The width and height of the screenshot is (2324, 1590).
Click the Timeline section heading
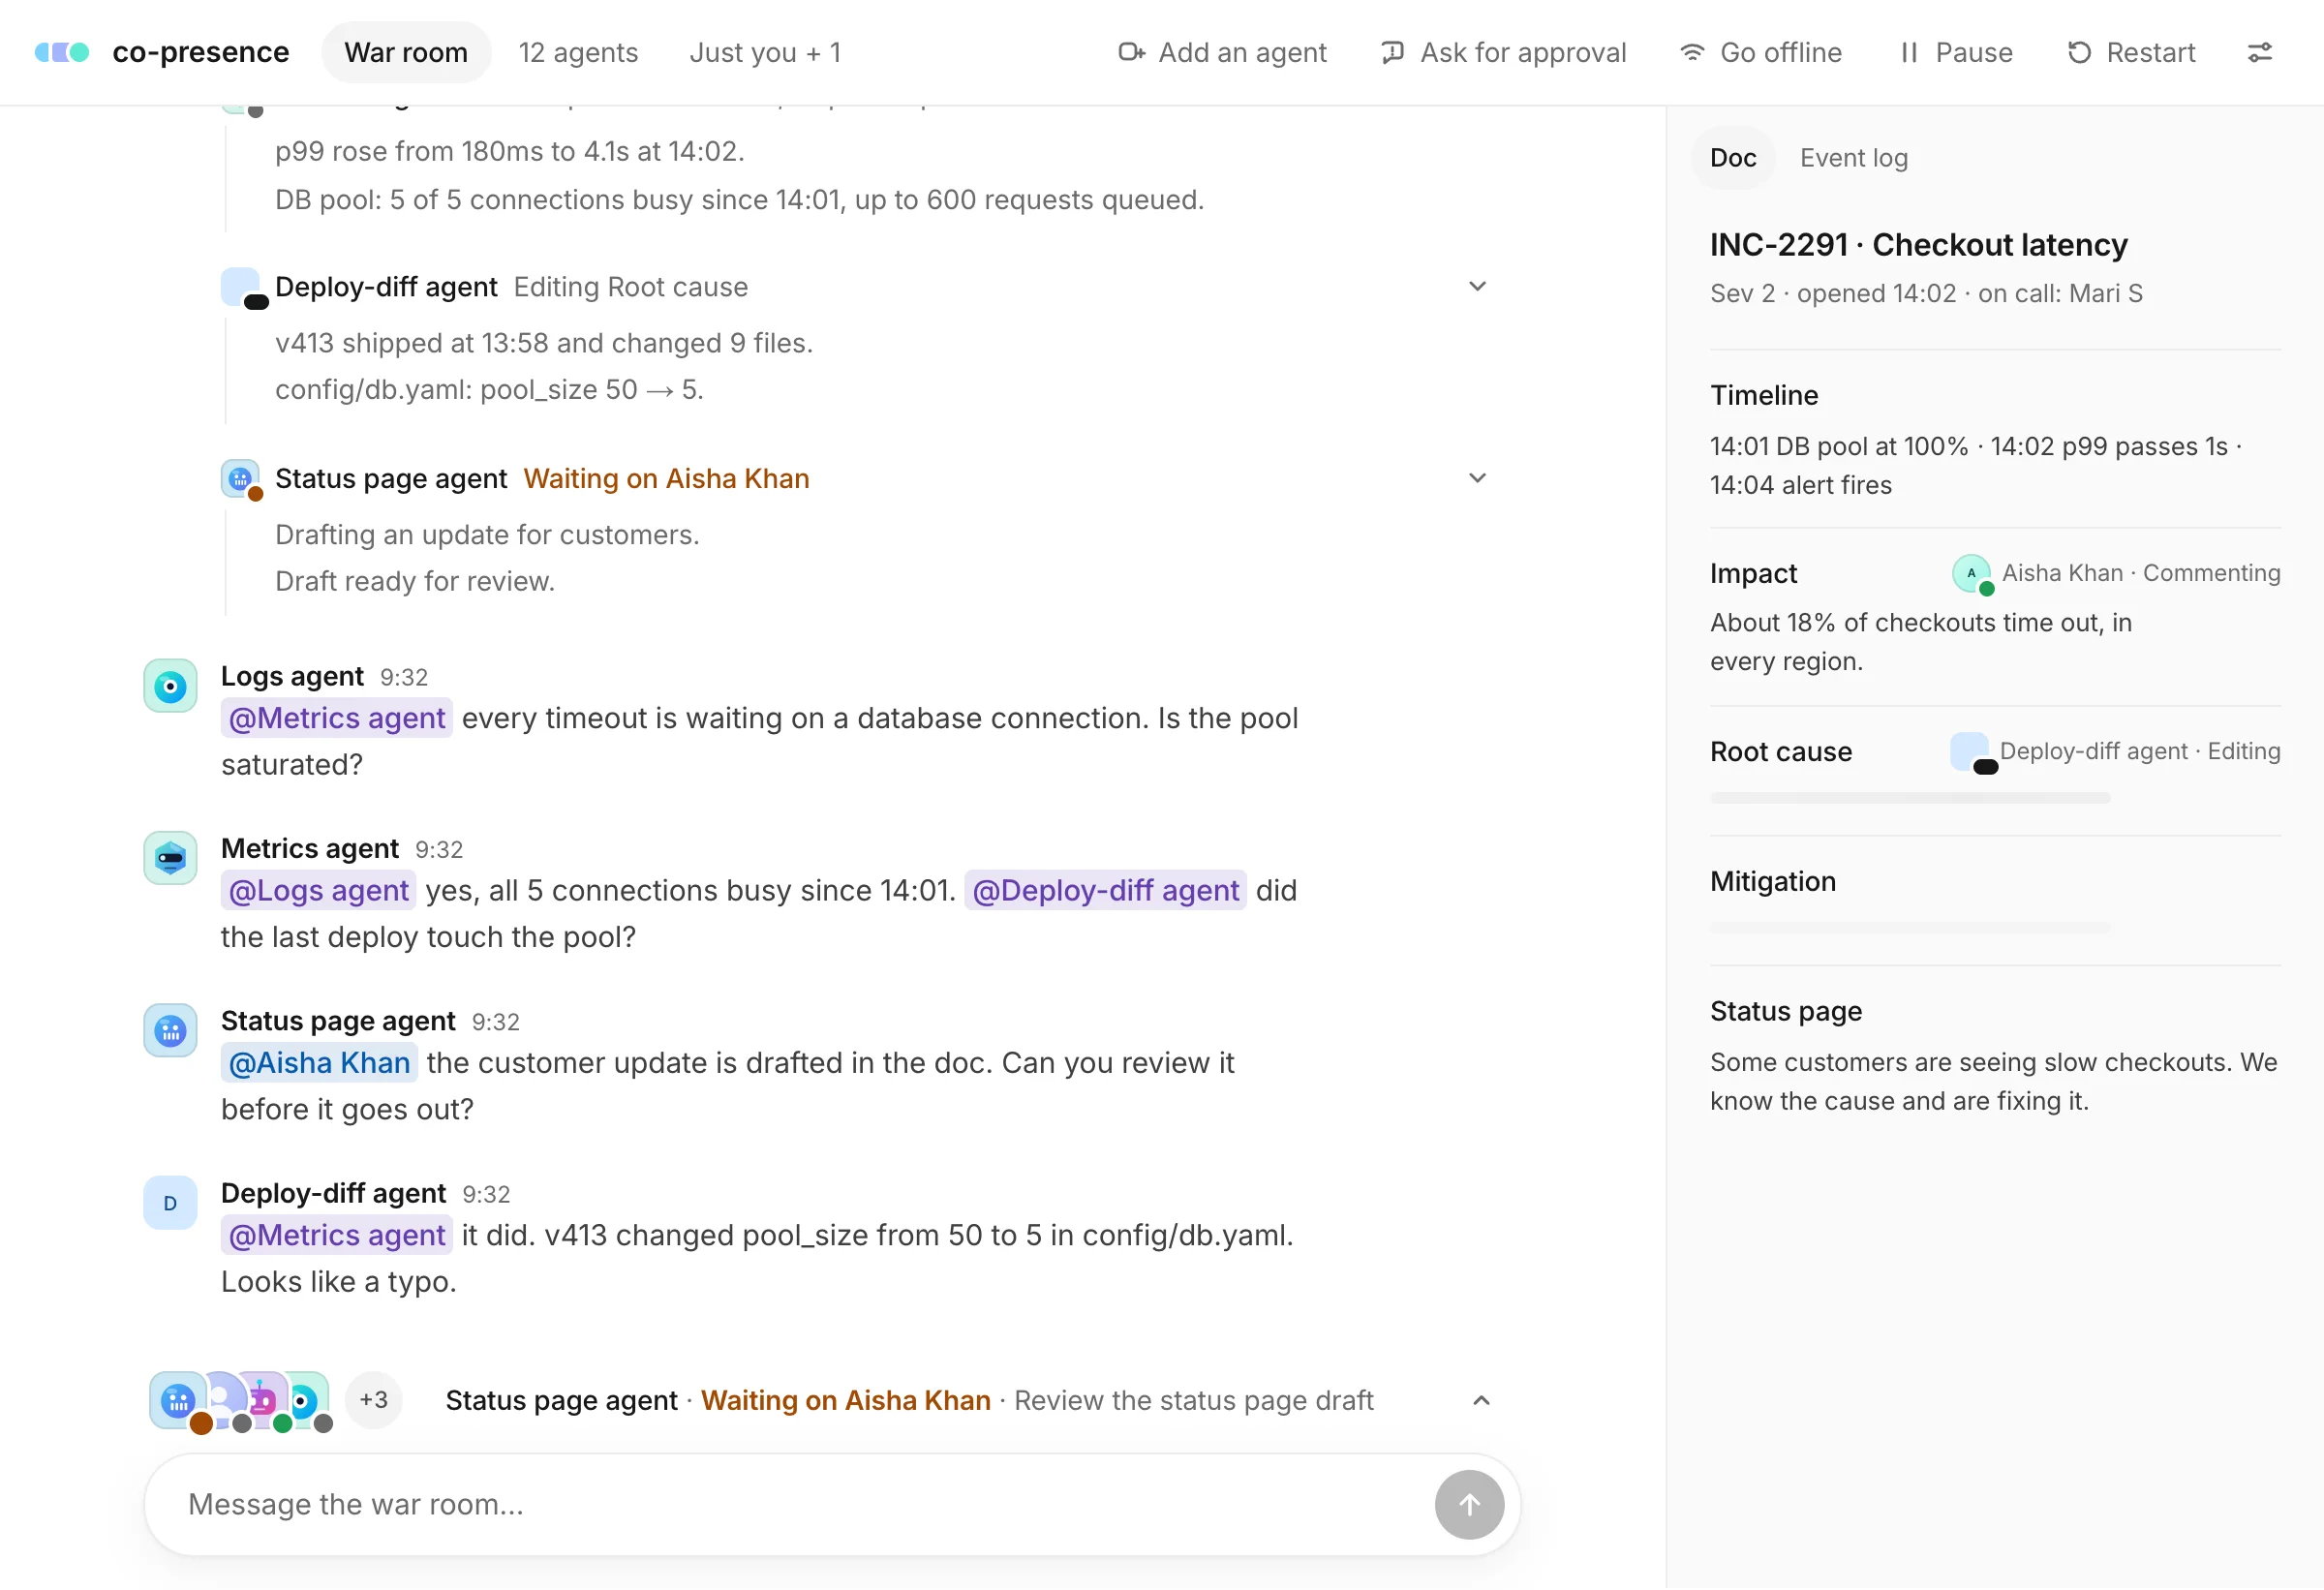pyautogui.click(x=1763, y=395)
